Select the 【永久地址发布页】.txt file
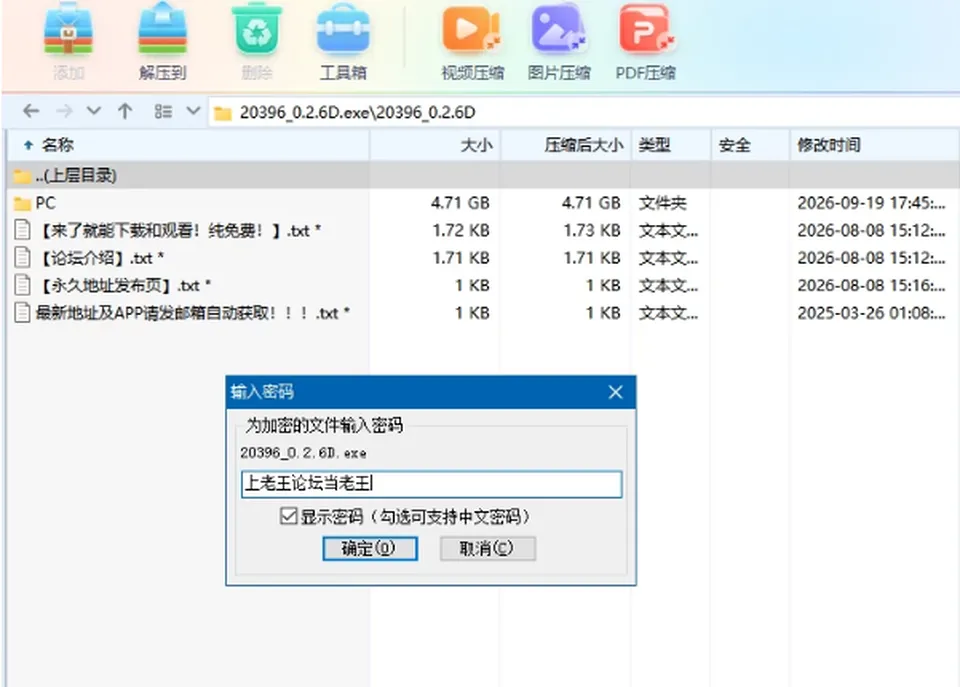 483,285
